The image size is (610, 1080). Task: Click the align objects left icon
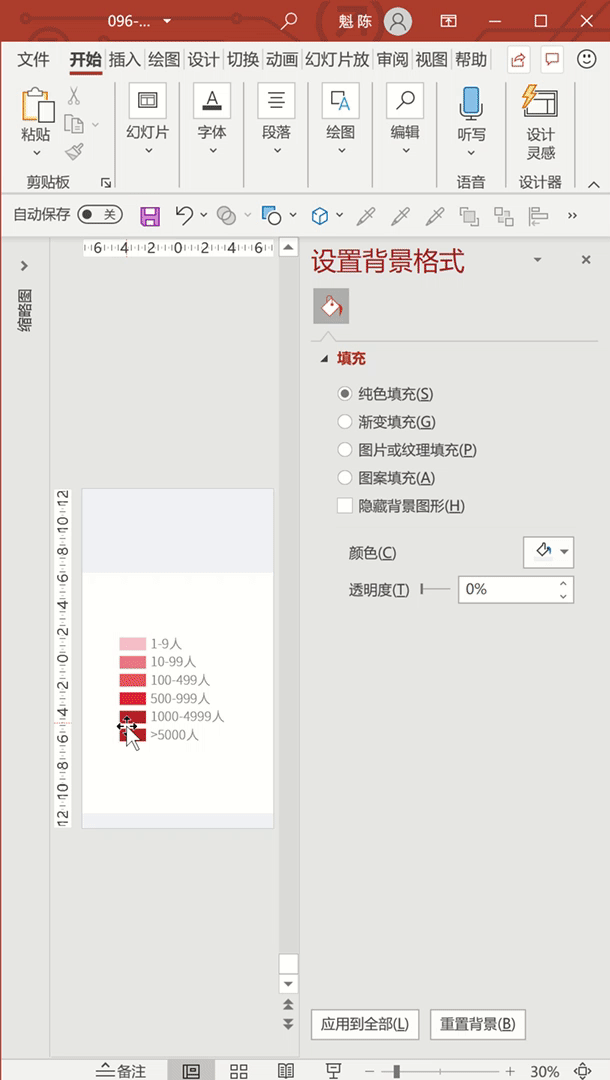[538, 216]
